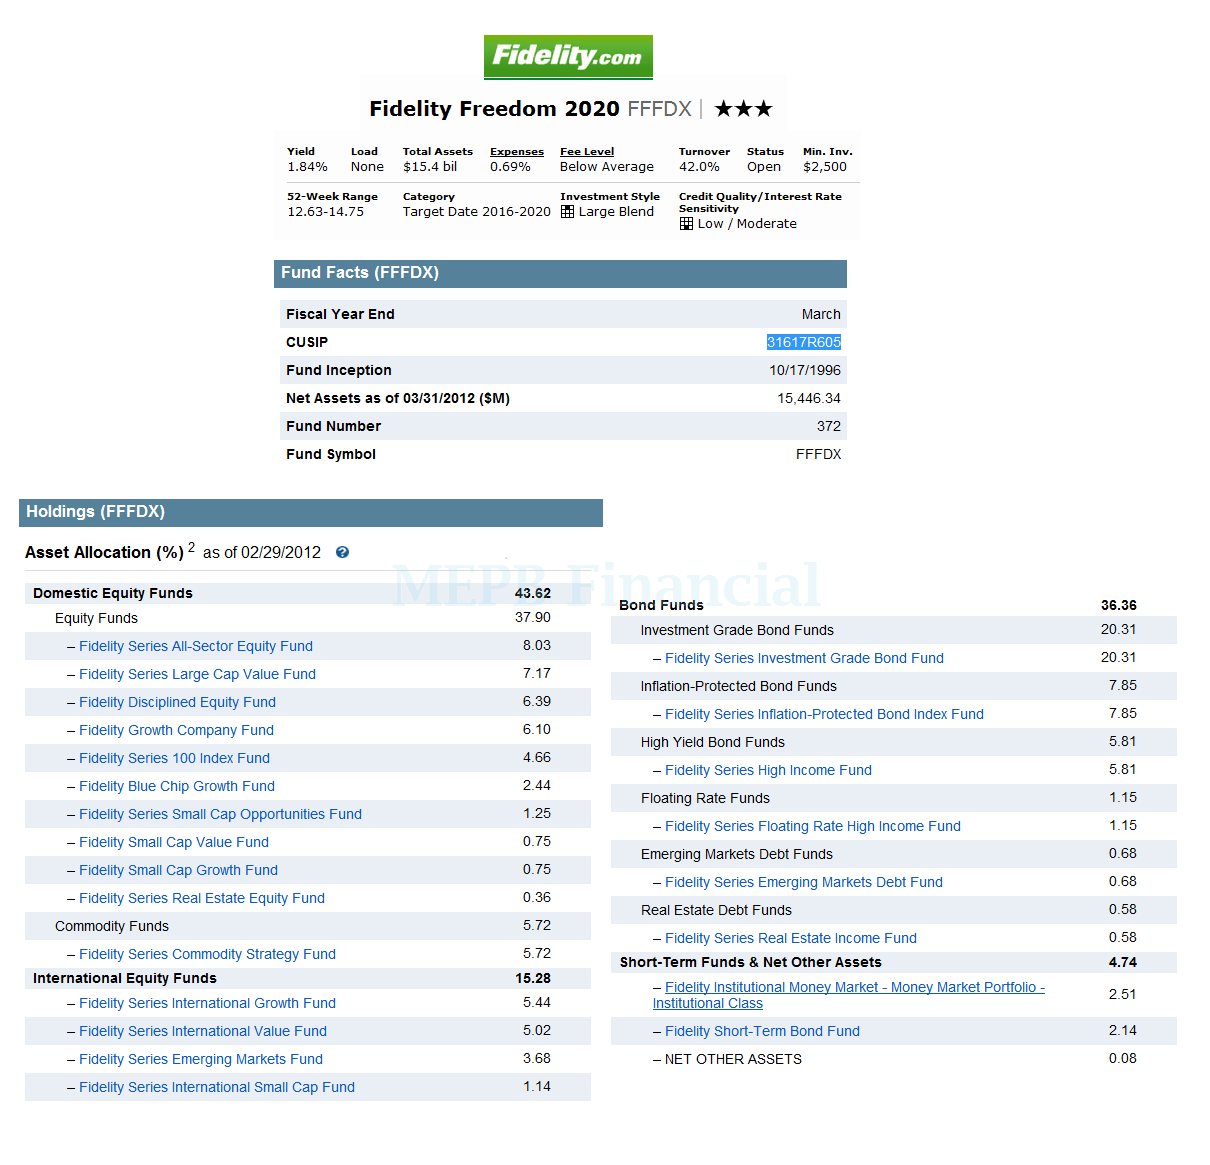Viewport: 1210px width, 1165px height.
Task: Click the asset allocation help question icon
Action: [x=342, y=552]
